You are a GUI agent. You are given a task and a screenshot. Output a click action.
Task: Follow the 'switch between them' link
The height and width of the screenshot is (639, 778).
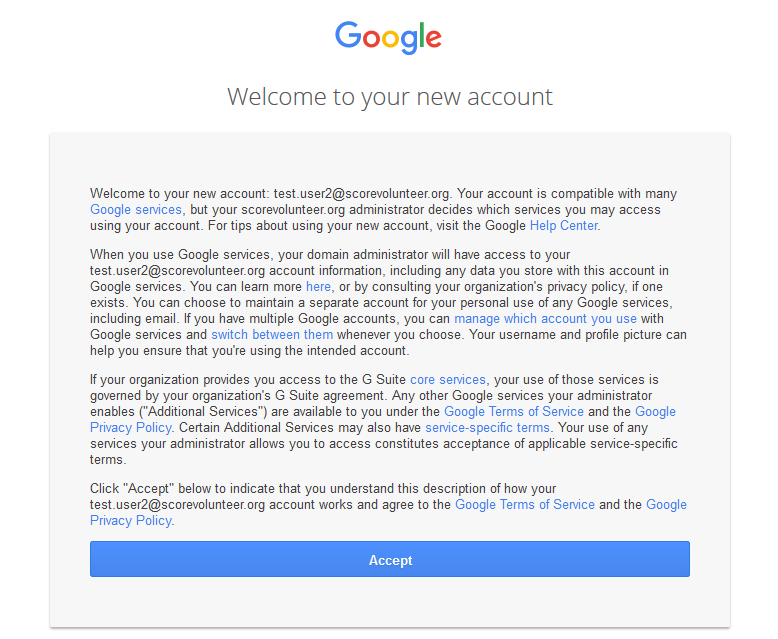tap(272, 335)
